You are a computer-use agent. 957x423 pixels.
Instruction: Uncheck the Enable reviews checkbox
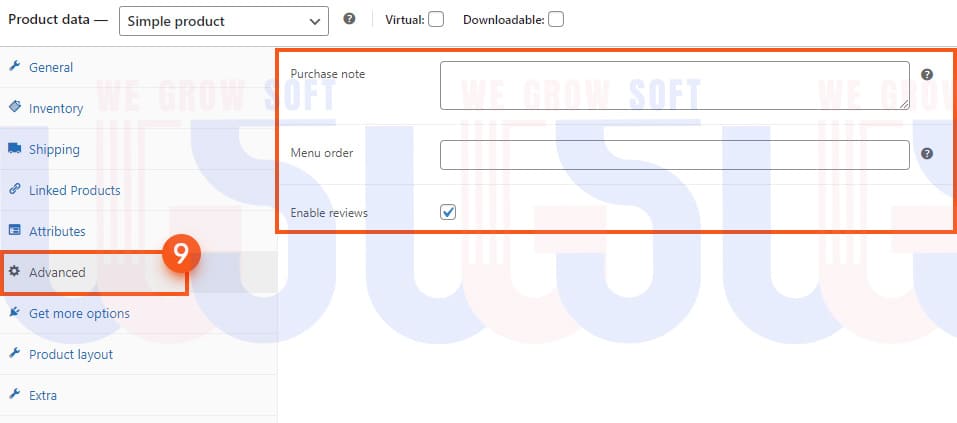(448, 212)
